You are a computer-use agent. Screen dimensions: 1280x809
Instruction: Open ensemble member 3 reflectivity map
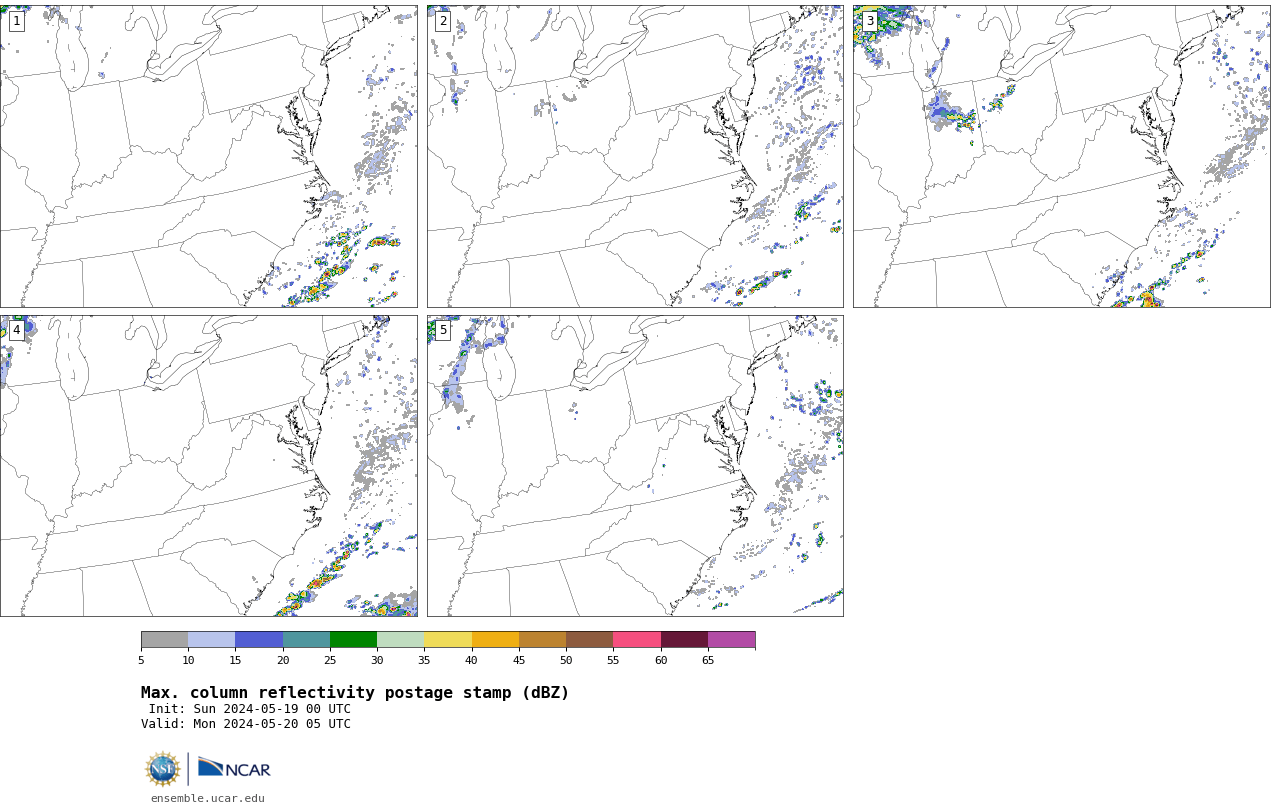click(x=1061, y=156)
